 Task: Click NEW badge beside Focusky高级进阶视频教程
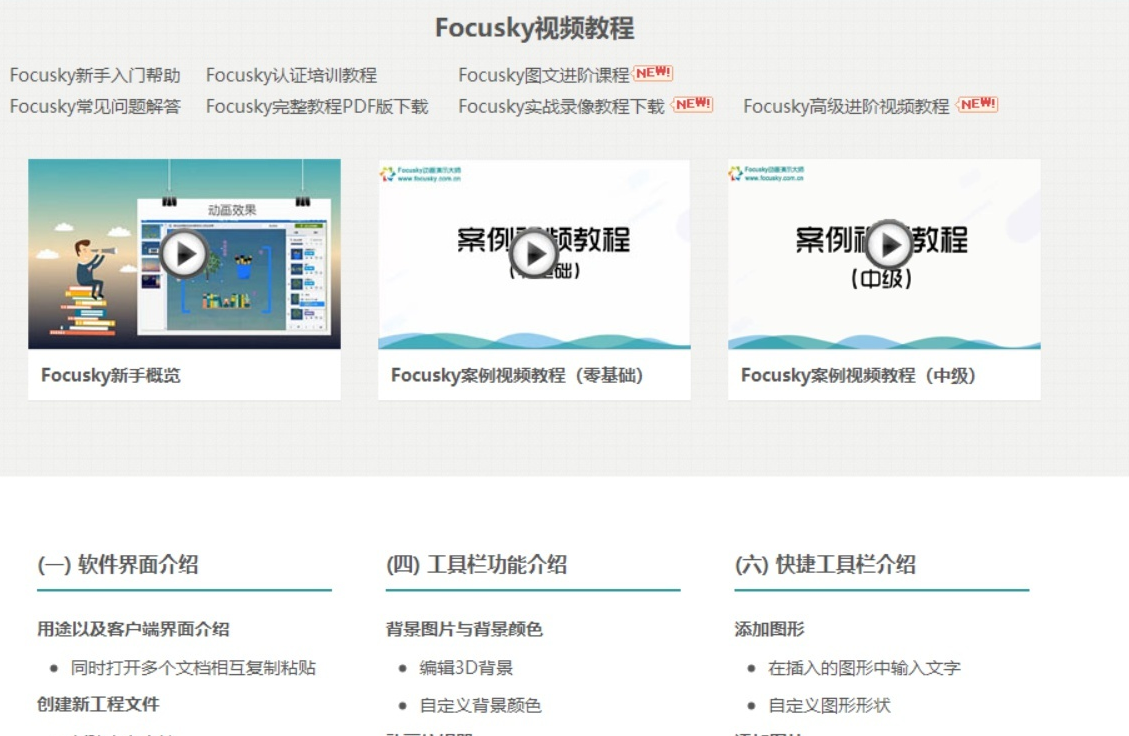978,104
